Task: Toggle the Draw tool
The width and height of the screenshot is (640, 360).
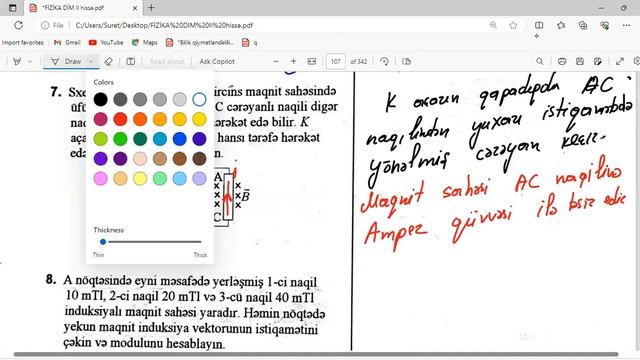Action: click(67, 62)
